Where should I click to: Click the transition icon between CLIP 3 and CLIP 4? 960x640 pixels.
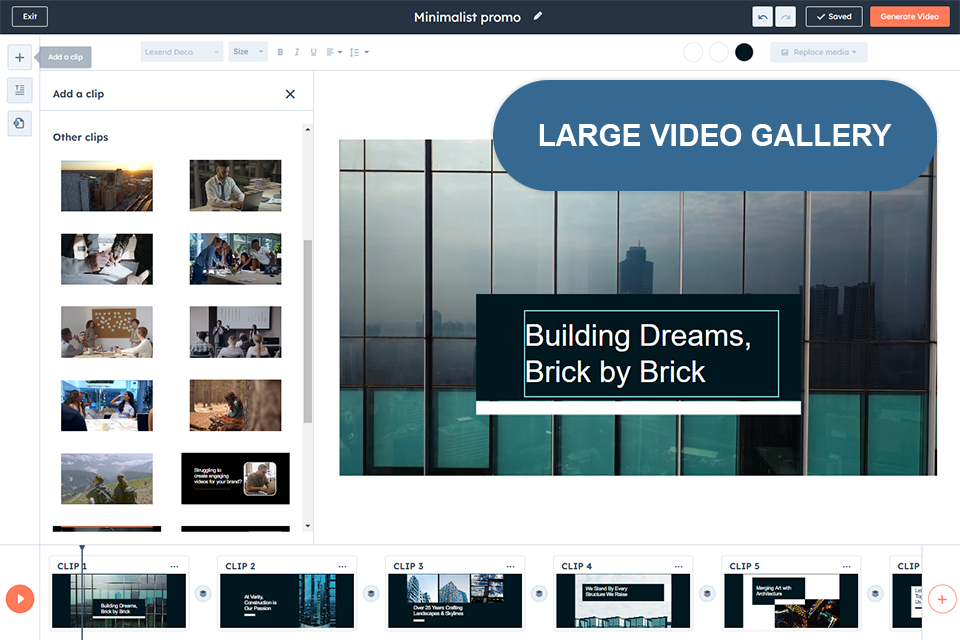click(539, 593)
